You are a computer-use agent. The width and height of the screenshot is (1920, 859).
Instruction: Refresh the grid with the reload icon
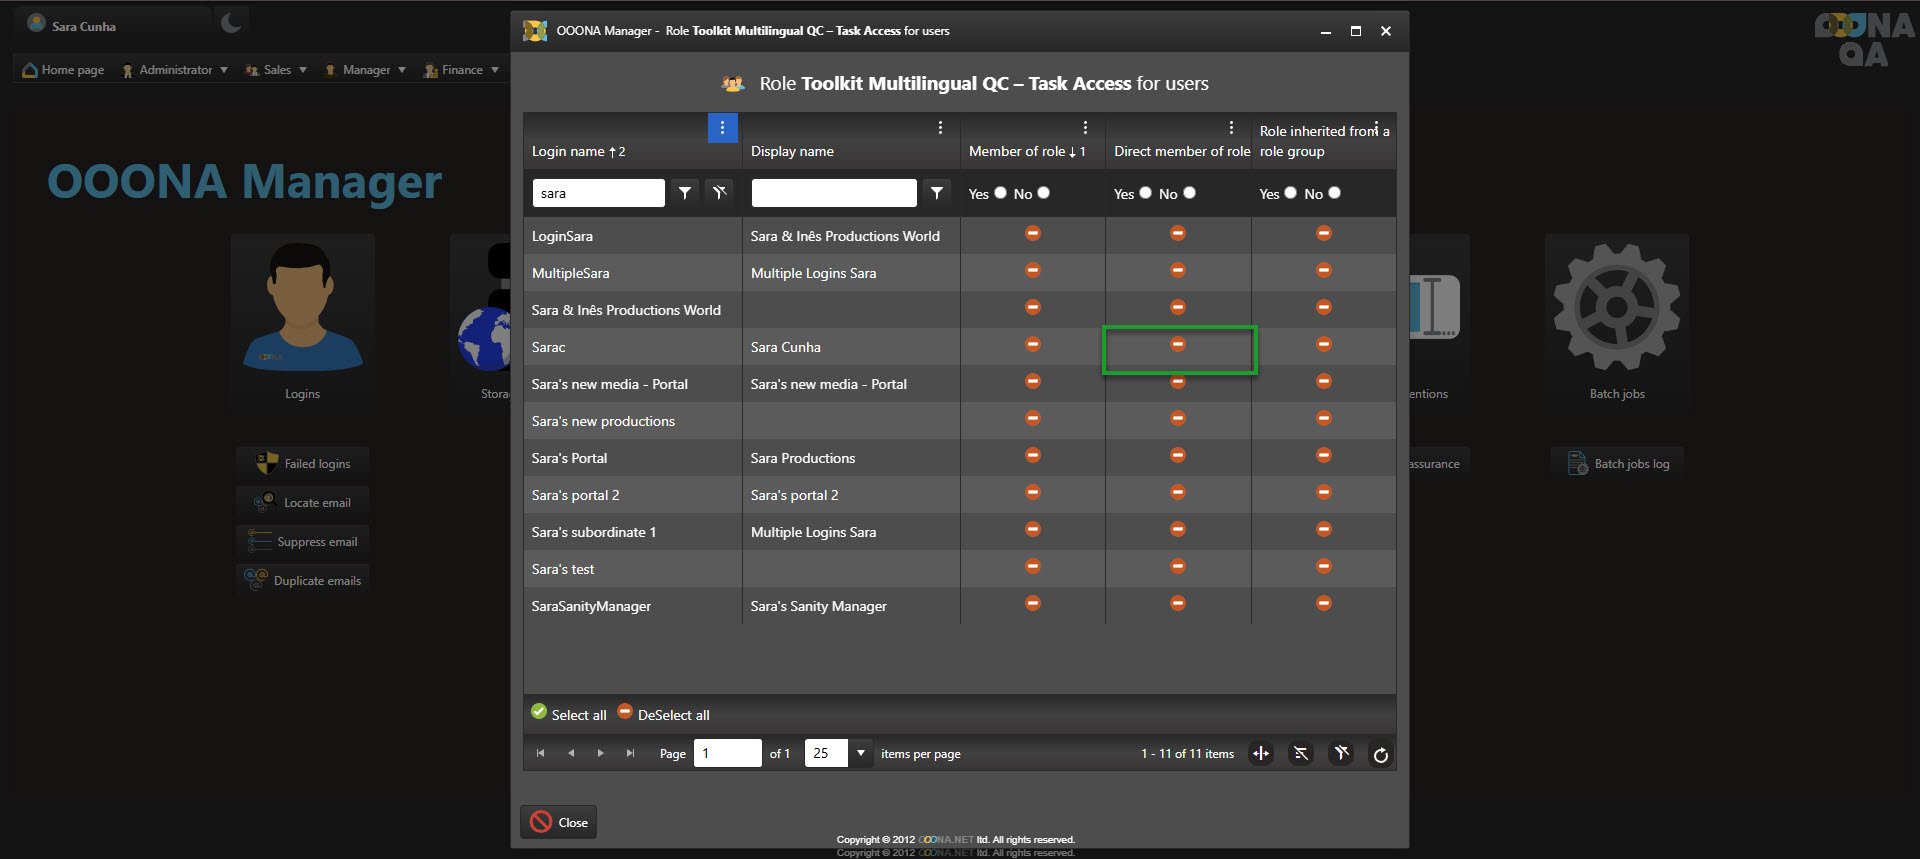point(1380,755)
